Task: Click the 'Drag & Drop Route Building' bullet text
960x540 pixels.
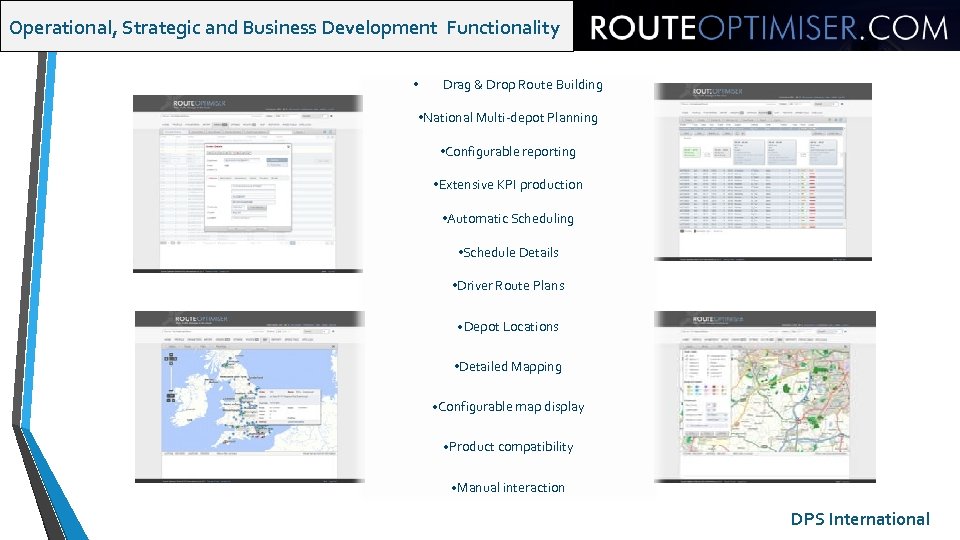Action: tap(522, 84)
